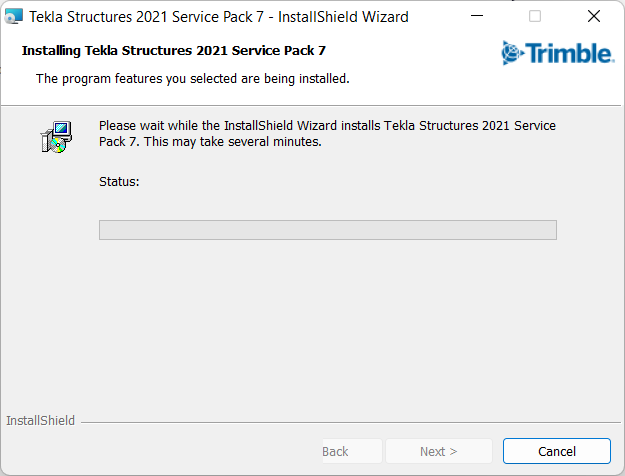Click the setup computer and disc icon
625x476 pixels.
55,136
